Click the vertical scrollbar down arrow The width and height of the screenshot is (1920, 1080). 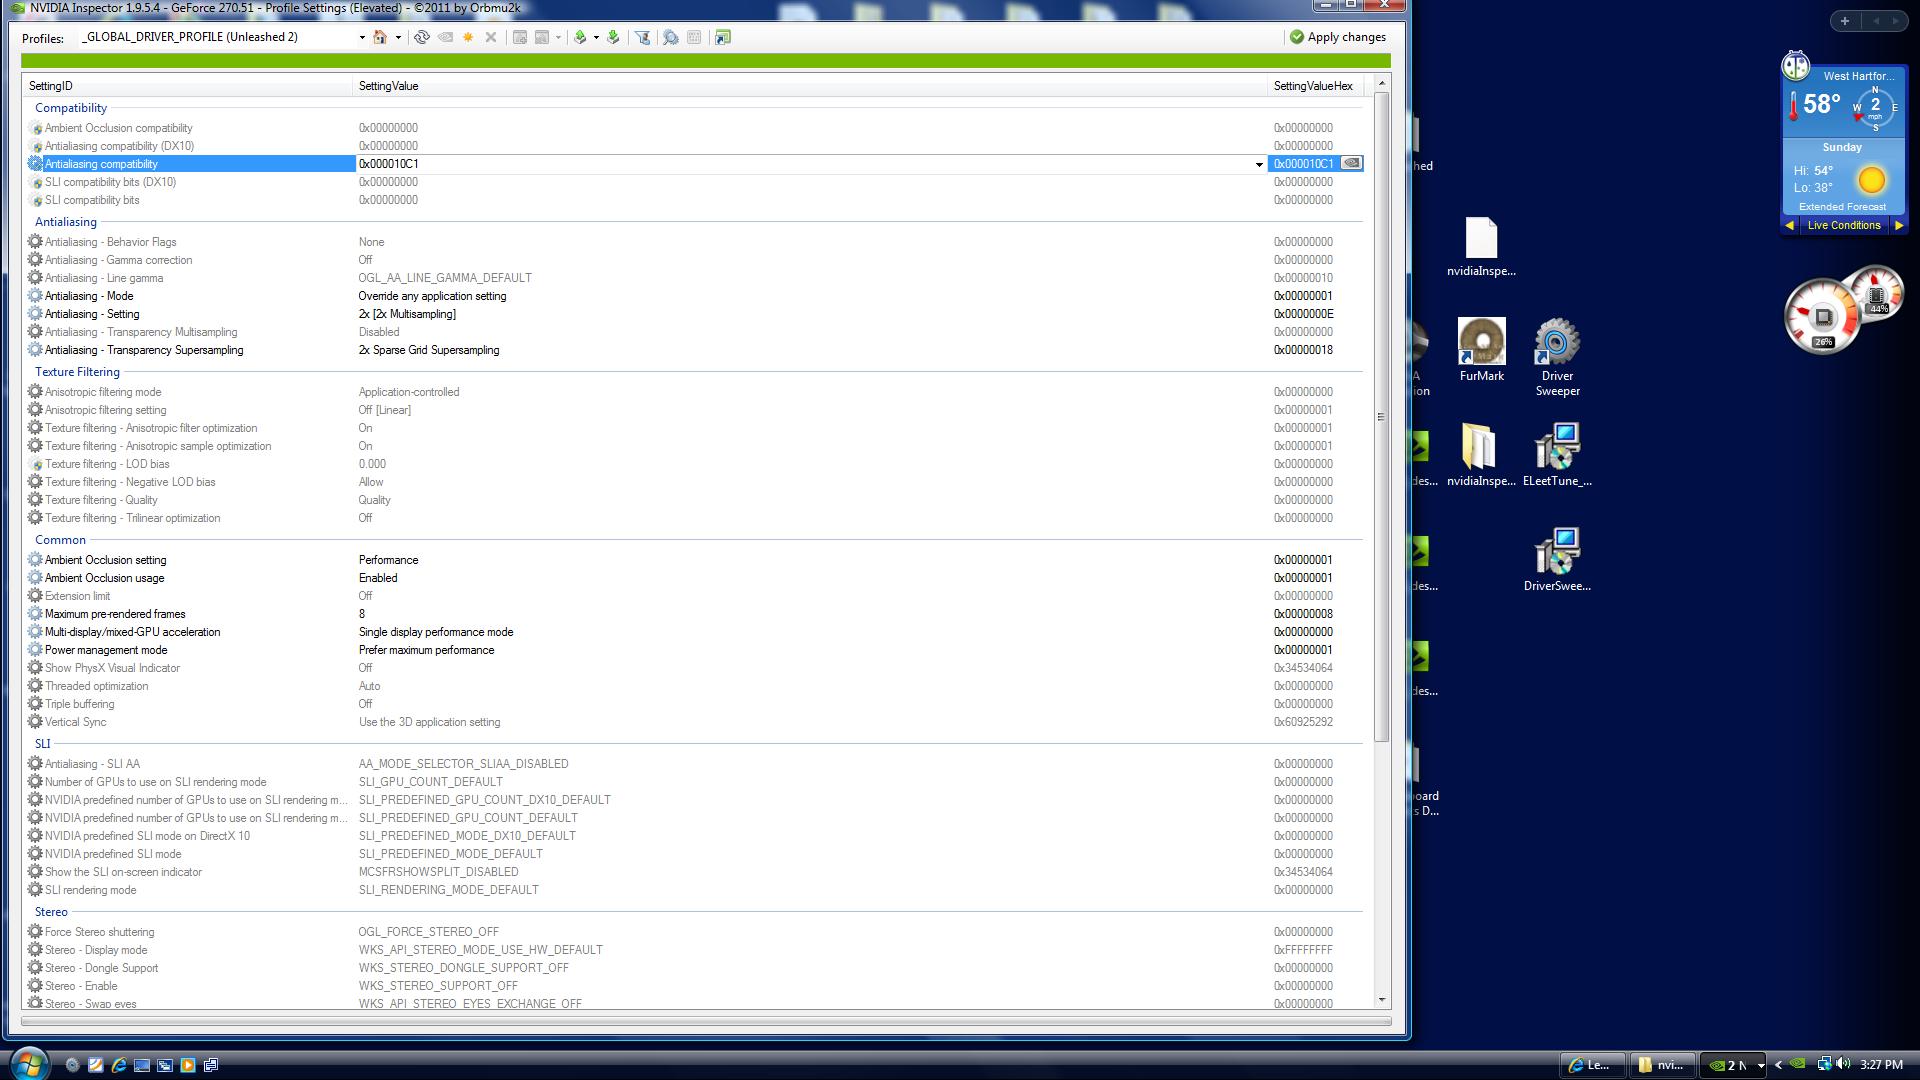(x=1382, y=1000)
